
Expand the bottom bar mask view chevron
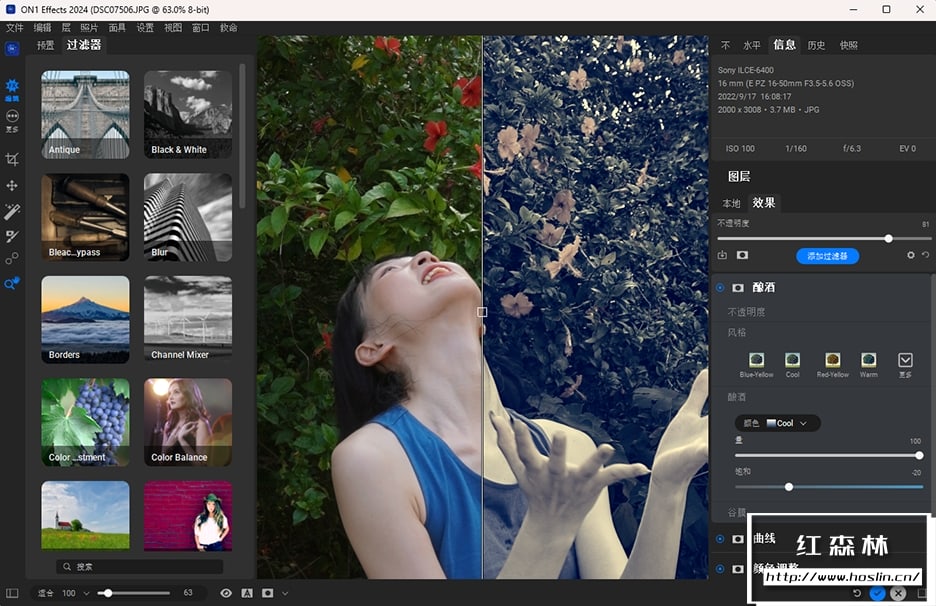click(x=285, y=593)
